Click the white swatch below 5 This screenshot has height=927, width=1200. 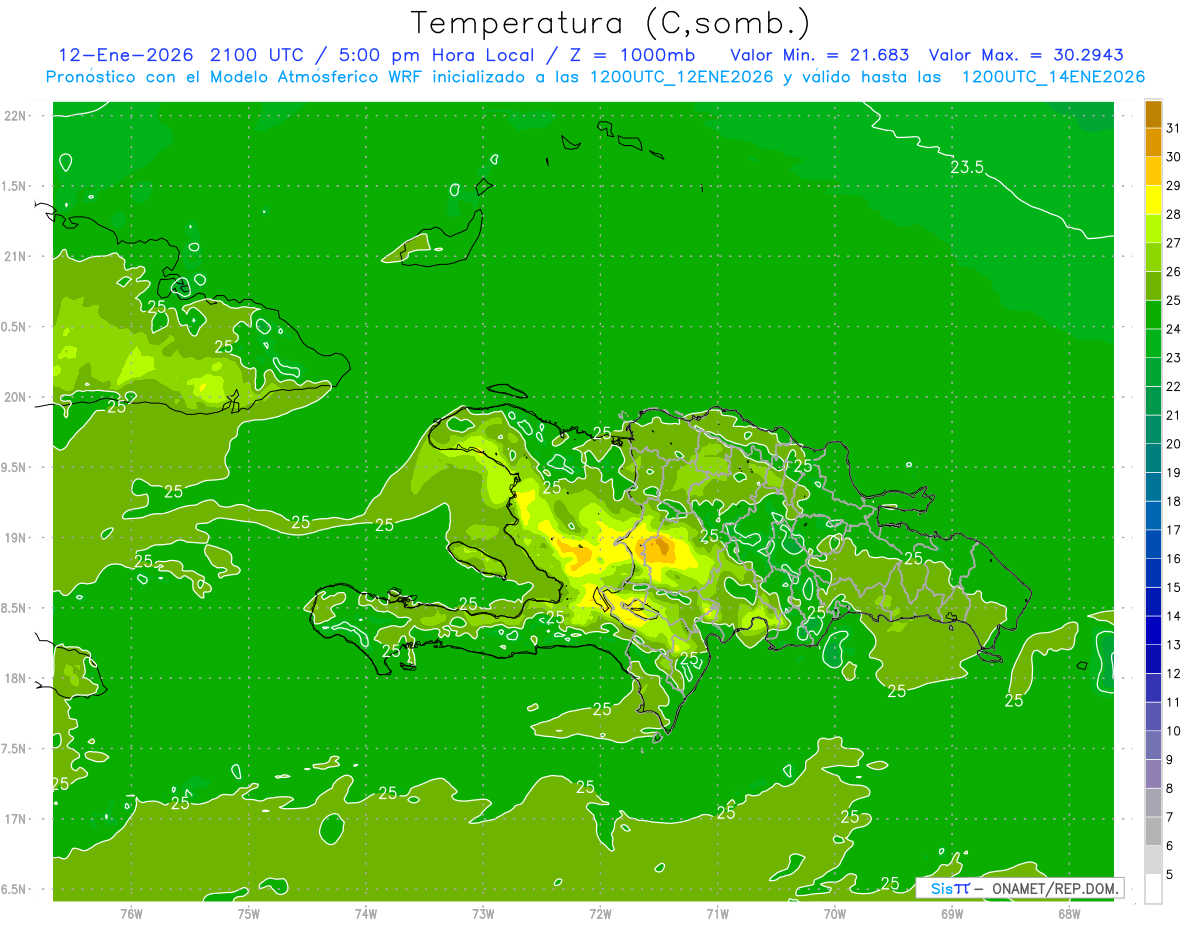pyautogui.click(x=1153, y=888)
